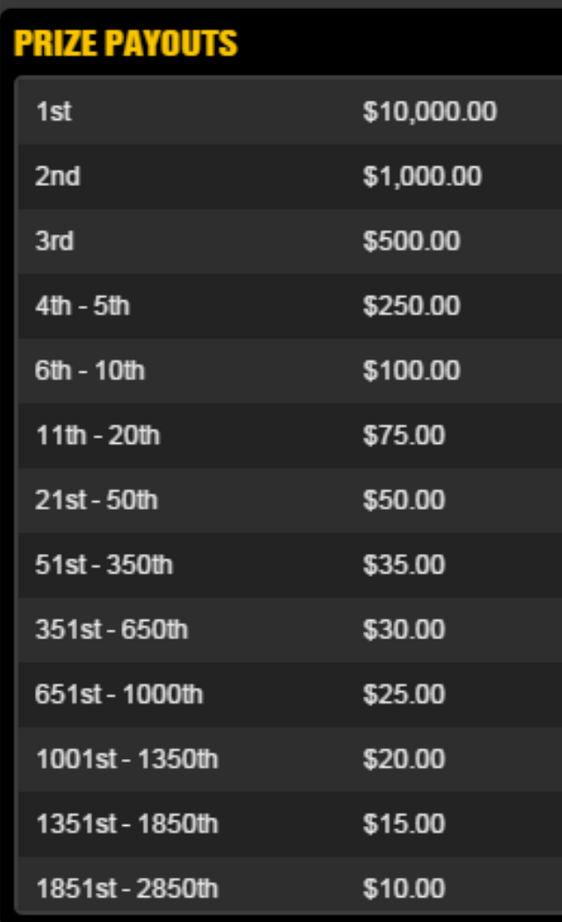Select the 651st - 1000th payout row

pyautogui.click(x=290, y=694)
